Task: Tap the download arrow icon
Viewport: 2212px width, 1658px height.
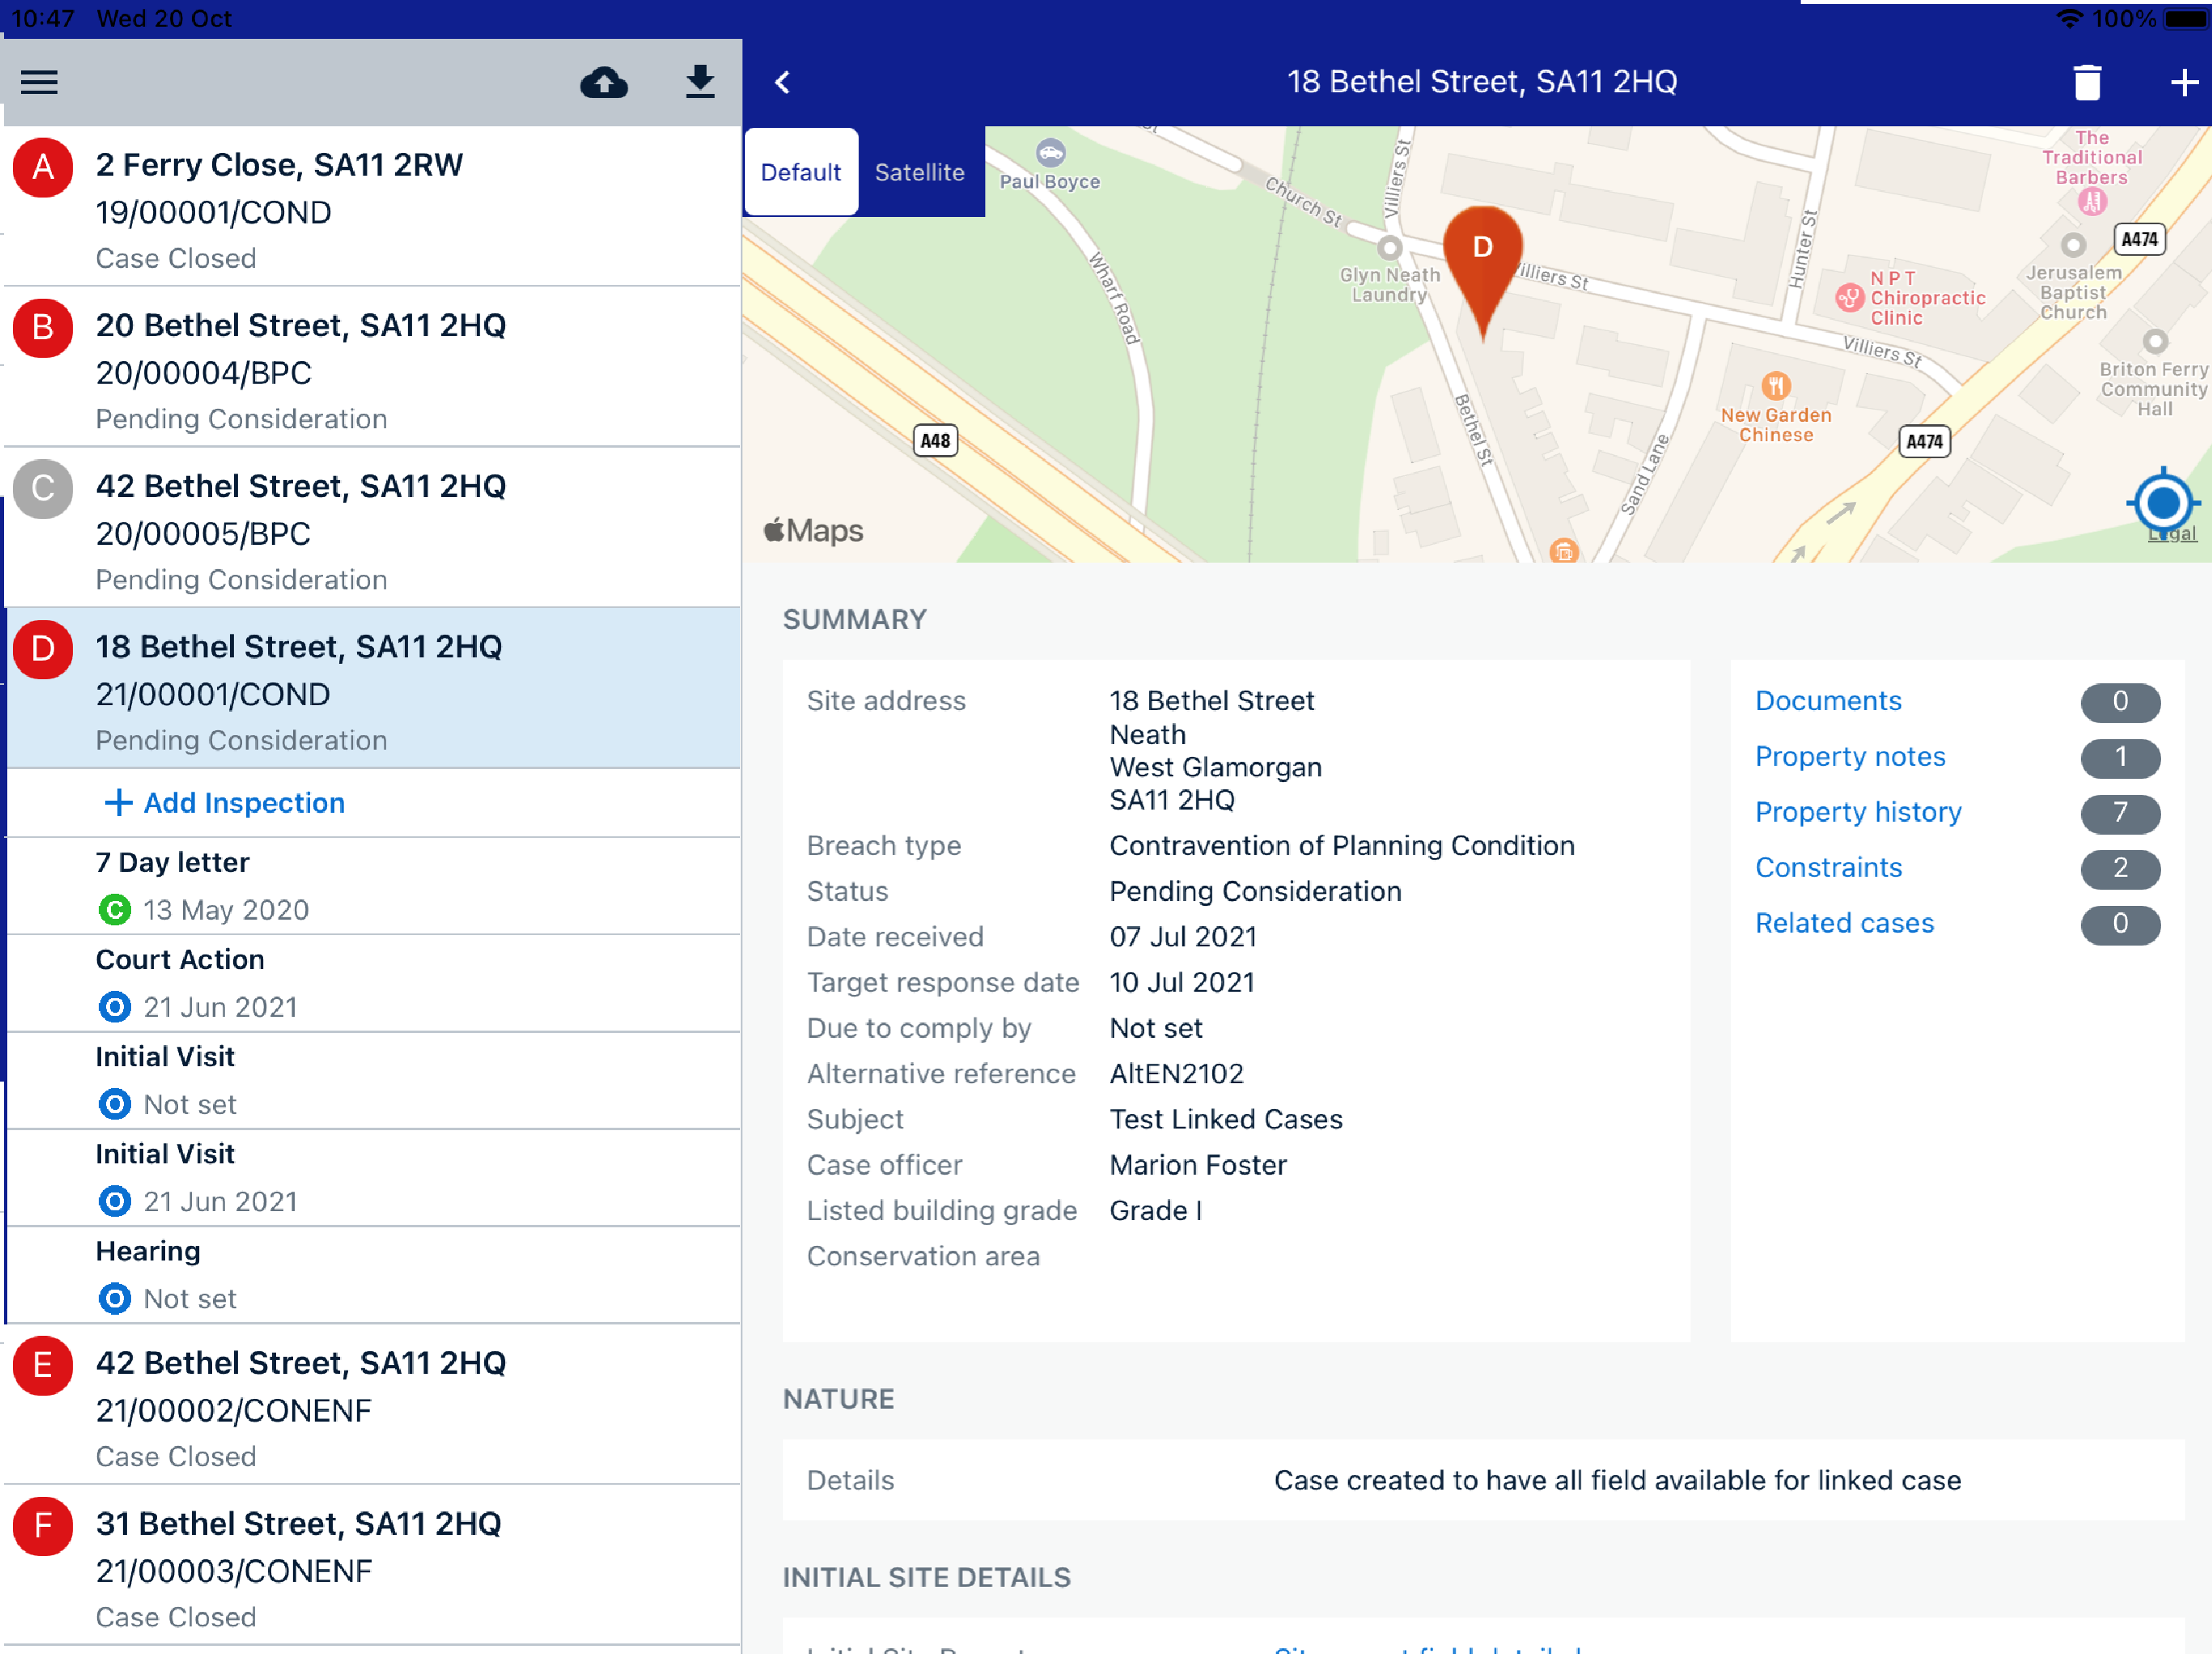Action: pyautogui.click(x=700, y=82)
